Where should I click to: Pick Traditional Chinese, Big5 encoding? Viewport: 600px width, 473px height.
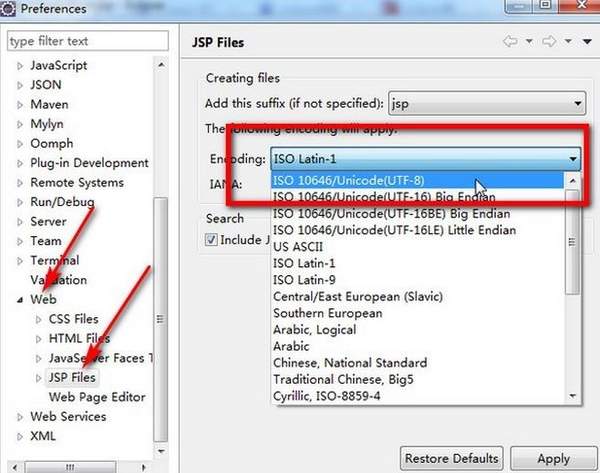point(343,379)
